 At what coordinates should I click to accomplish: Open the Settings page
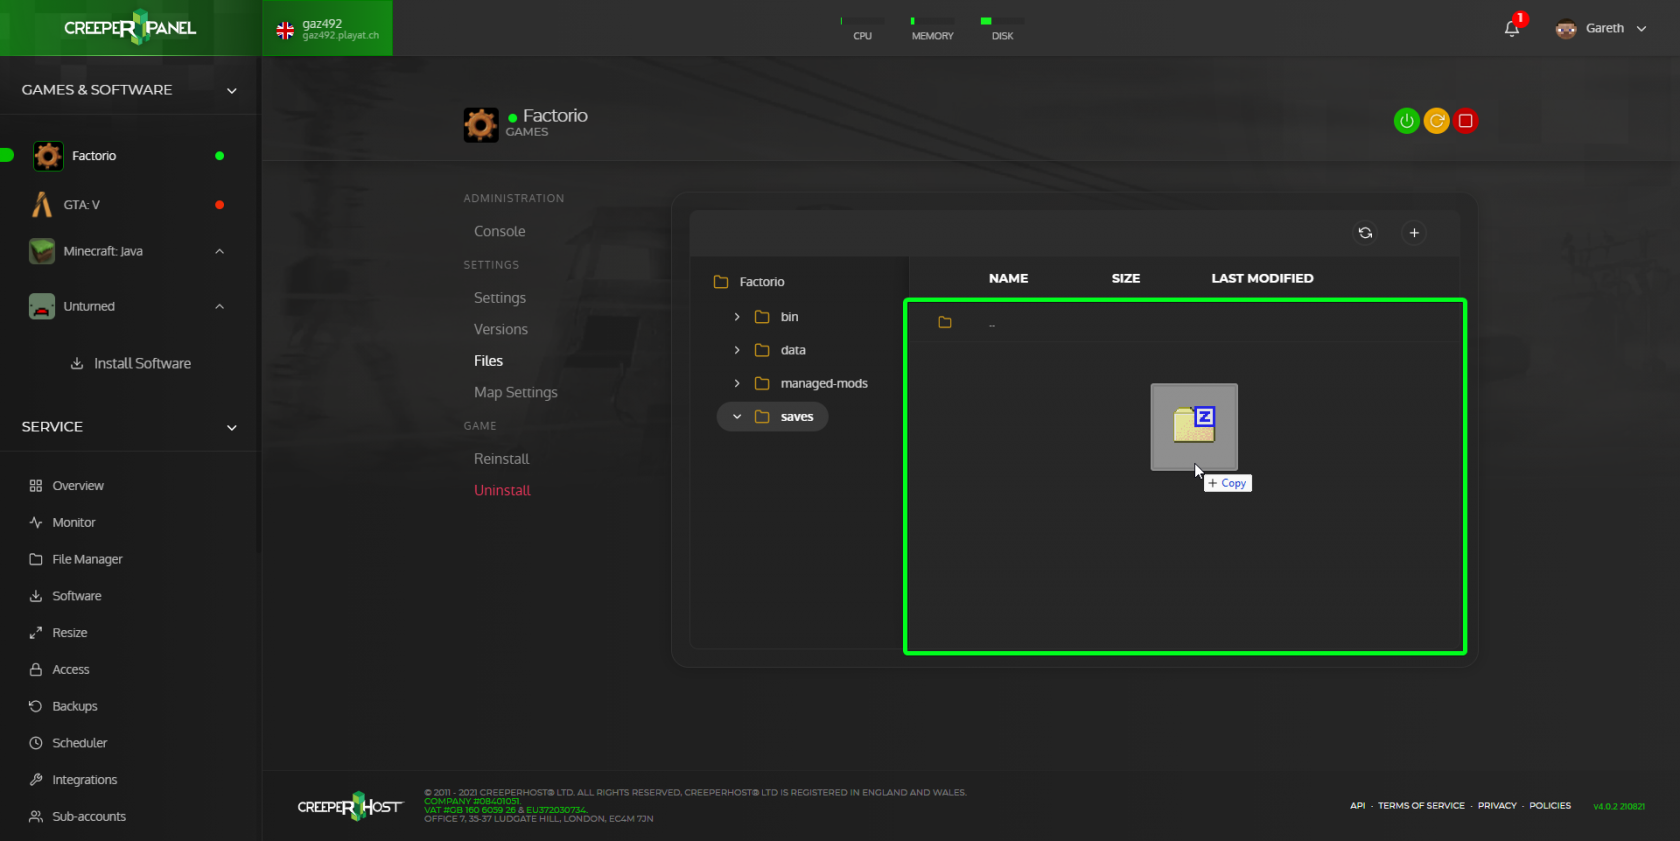pos(500,298)
